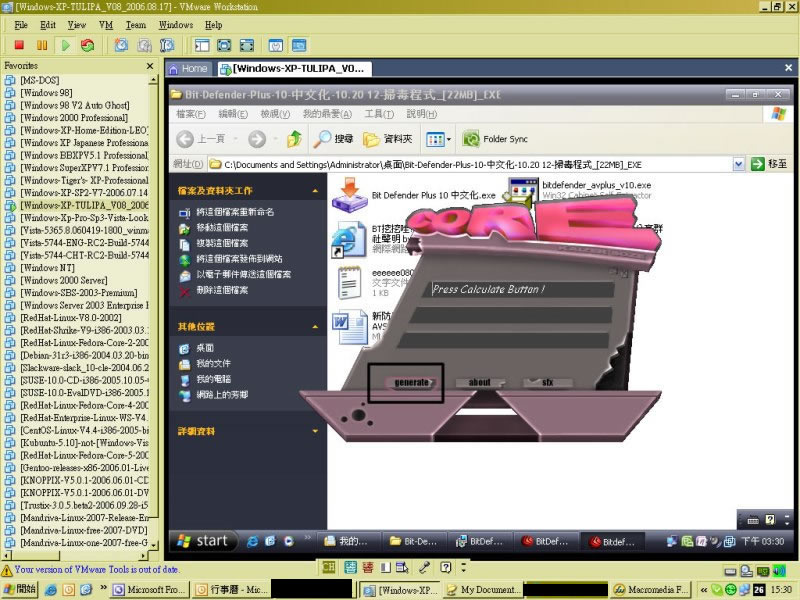
Task: Click the Favorites list vertical scrollbar up arrow
Action: [153, 80]
